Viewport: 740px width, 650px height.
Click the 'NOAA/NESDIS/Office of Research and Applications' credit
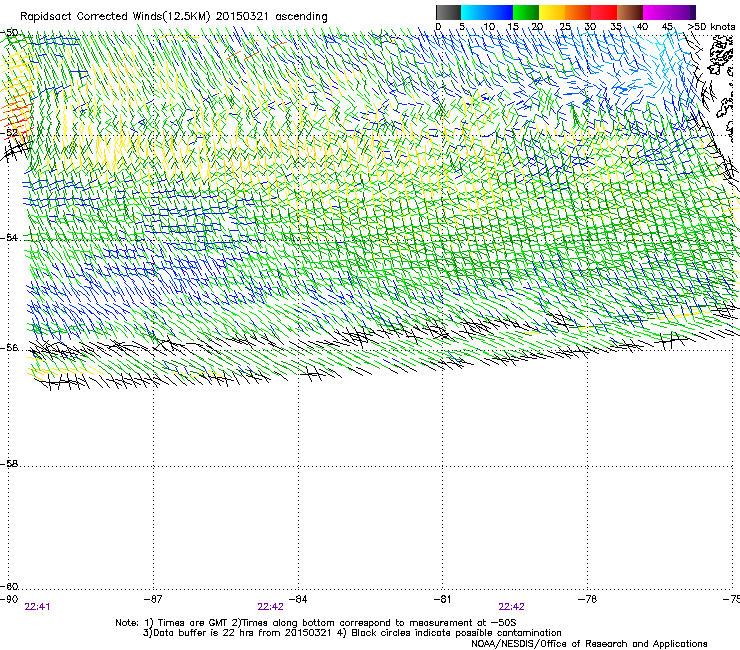(x=589, y=643)
